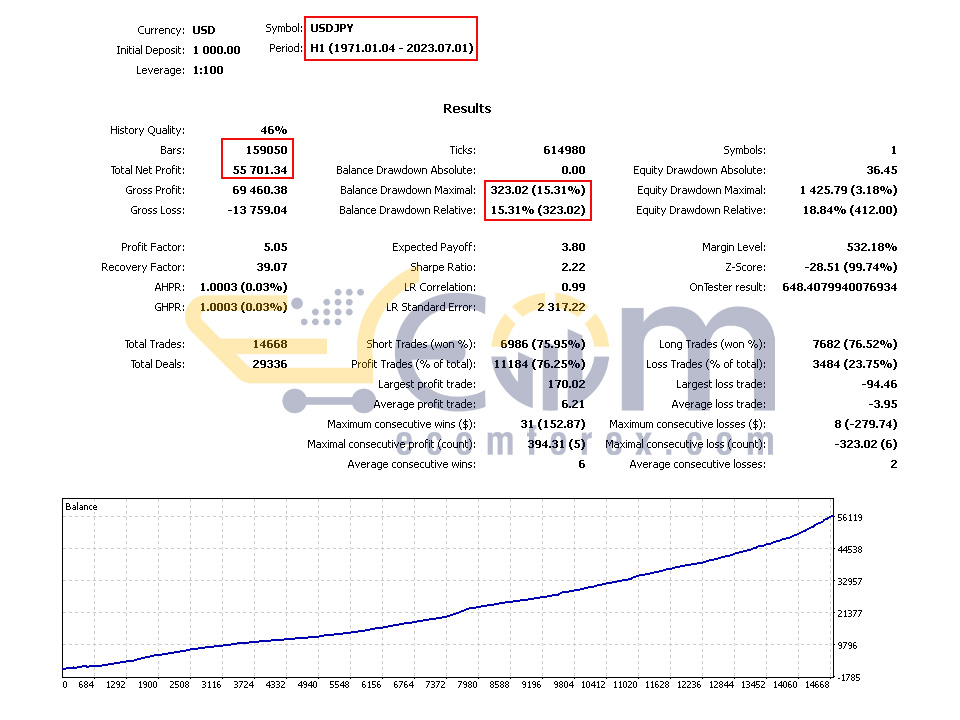This screenshot has width=960, height=720.
Task: Click the Results section heading
Action: coord(467,108)
